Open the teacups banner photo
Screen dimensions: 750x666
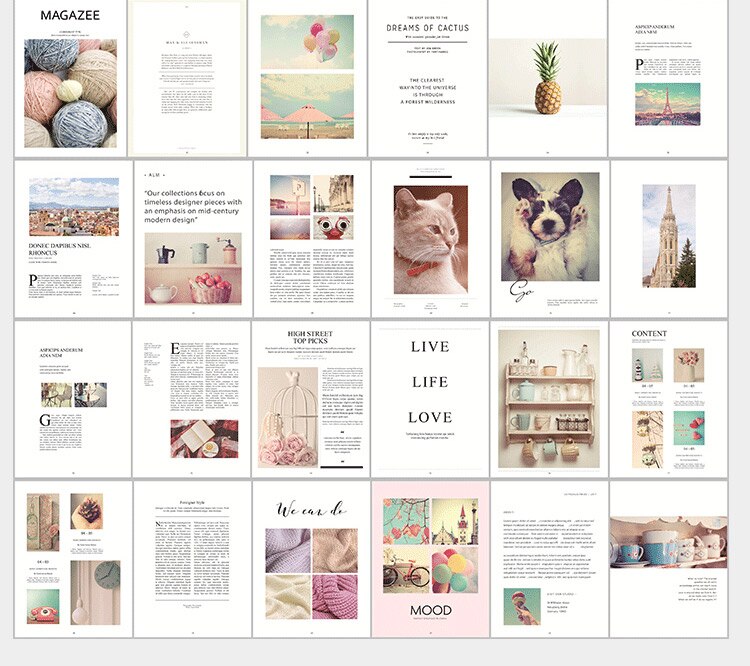(x=669, y=542)
